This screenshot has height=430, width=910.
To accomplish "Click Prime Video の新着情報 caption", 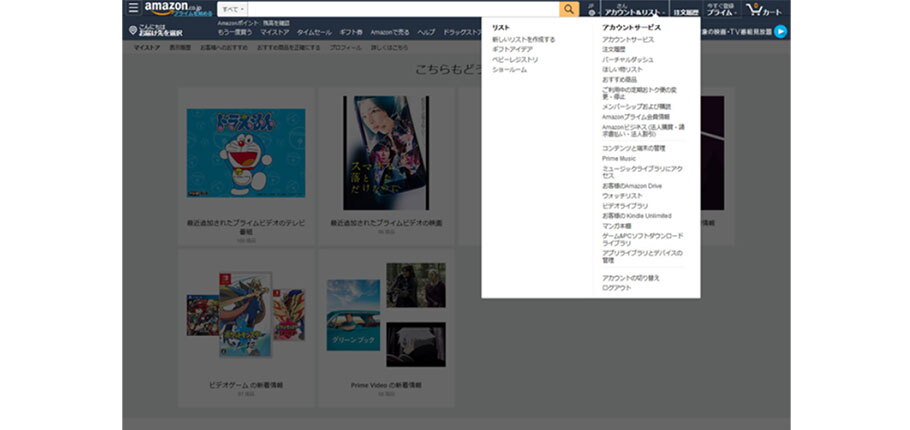I will click(386, 385).
